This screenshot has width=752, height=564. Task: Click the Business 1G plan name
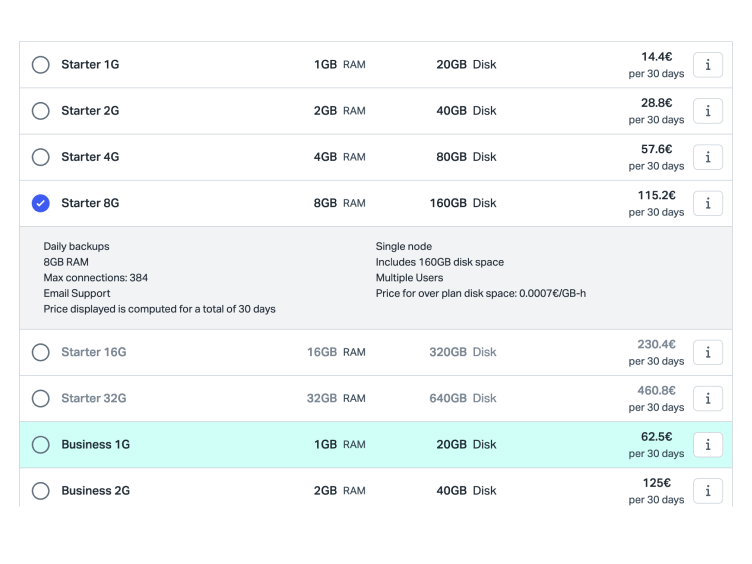point(95,445)
